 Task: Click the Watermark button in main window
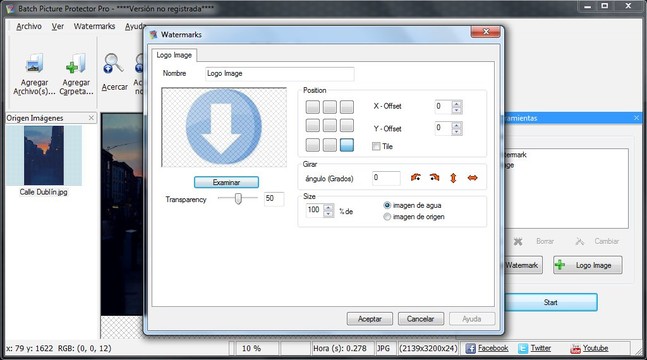pos(523,265)
